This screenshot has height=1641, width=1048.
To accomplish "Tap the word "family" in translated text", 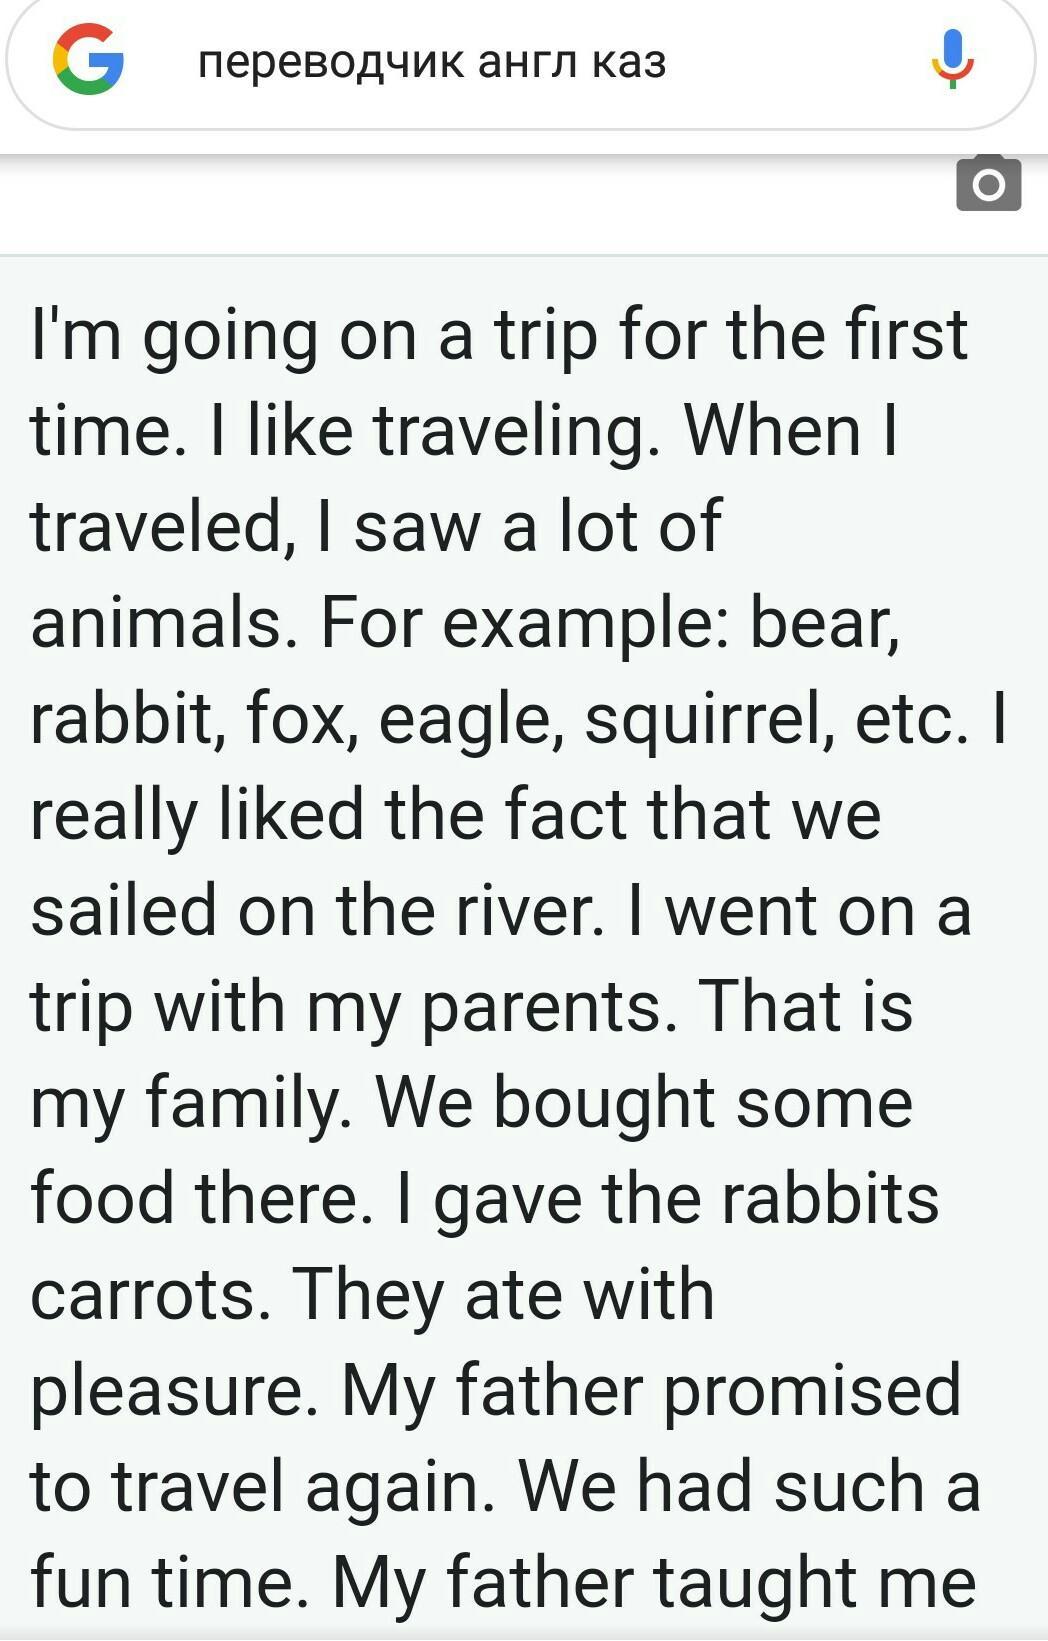I will click(244, 1103).
